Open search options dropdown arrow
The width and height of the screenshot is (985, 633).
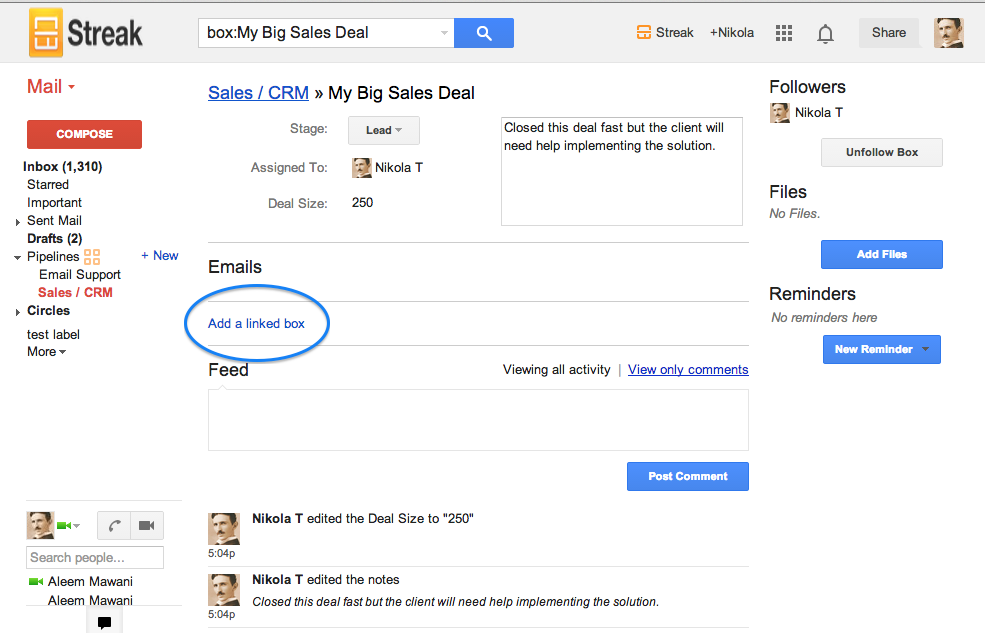click(x=444, y=33)
